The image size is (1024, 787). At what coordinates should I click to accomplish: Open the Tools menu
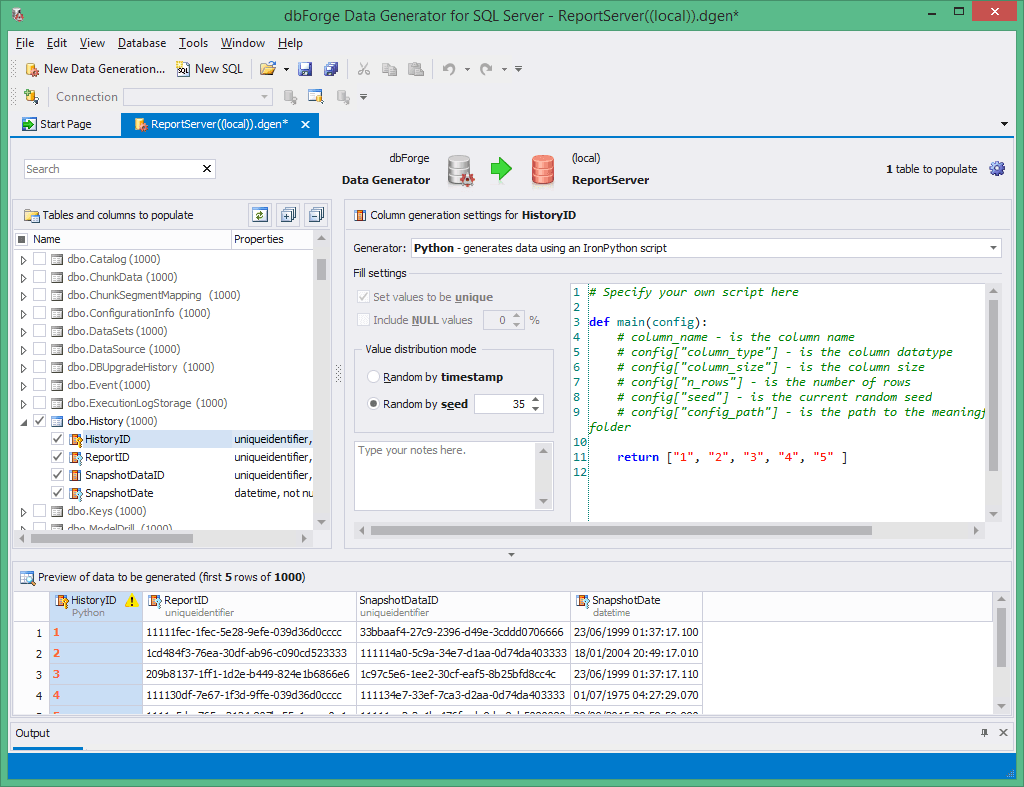193,43
